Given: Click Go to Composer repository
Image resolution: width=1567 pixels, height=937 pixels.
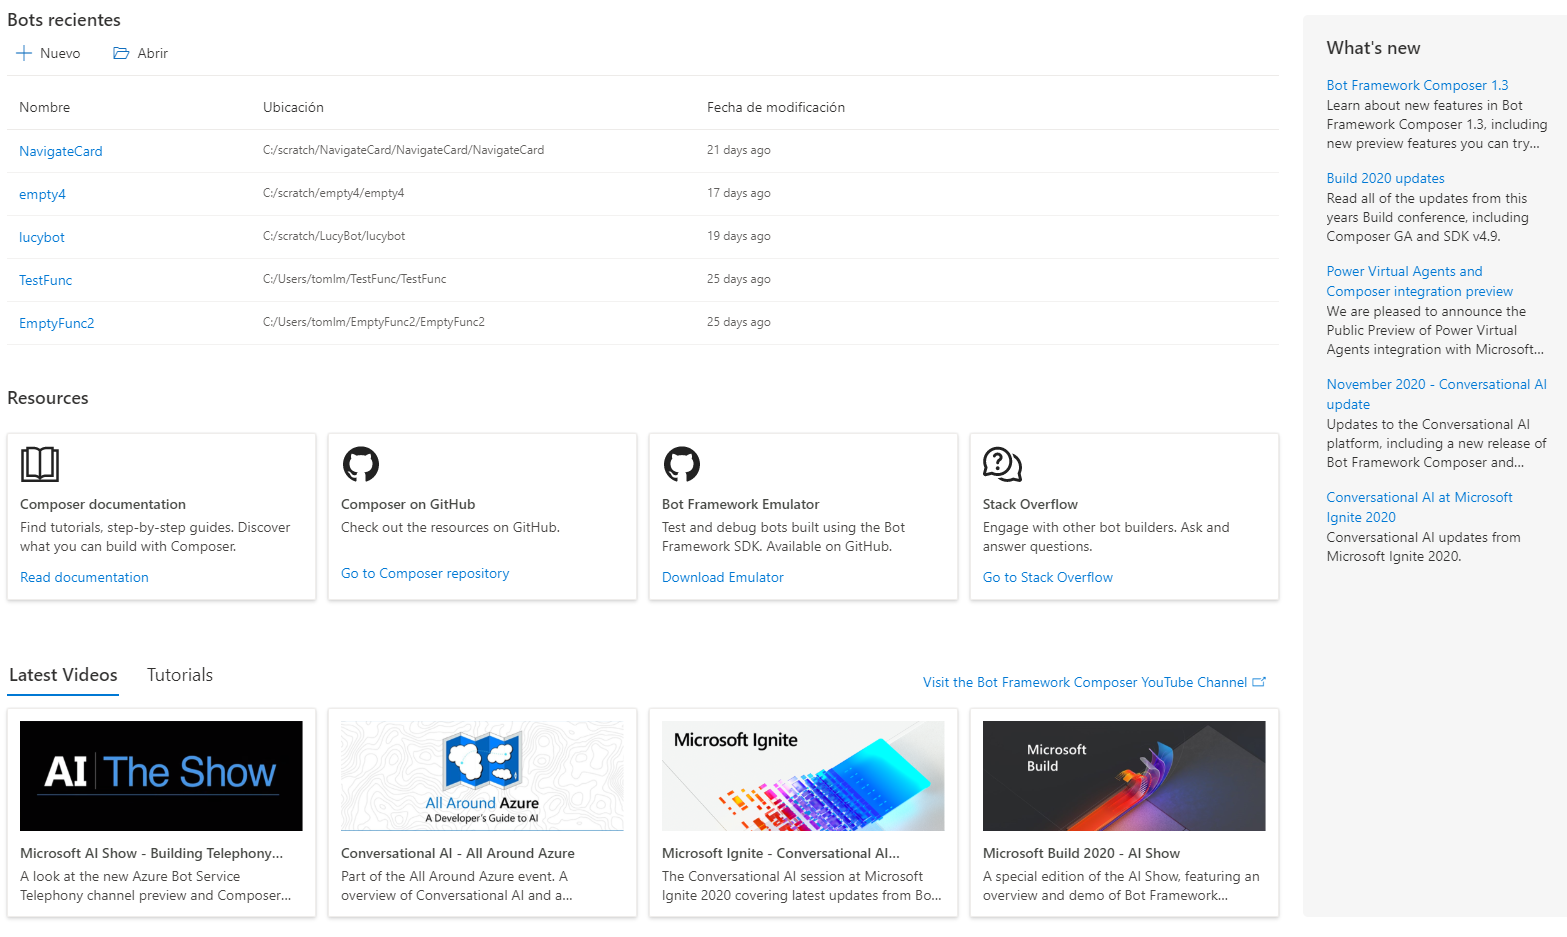Looking at the screenshot, I should pyautogui.click(x=424, y=573).
